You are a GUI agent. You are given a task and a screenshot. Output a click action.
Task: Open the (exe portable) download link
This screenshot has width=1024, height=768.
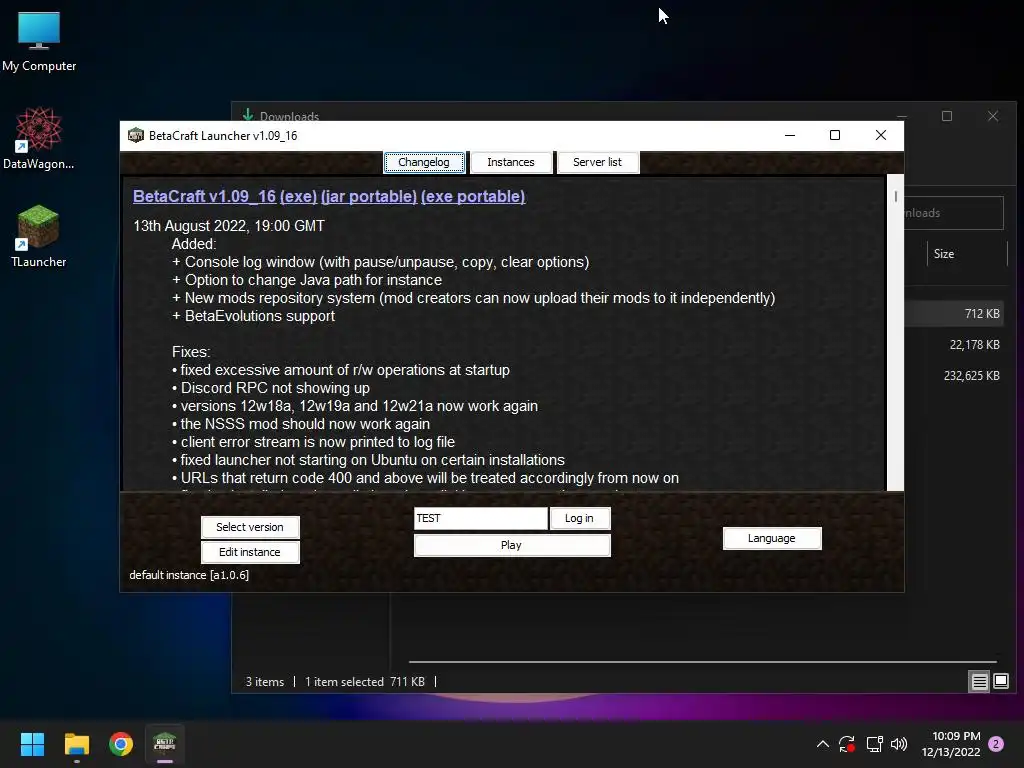473,197
